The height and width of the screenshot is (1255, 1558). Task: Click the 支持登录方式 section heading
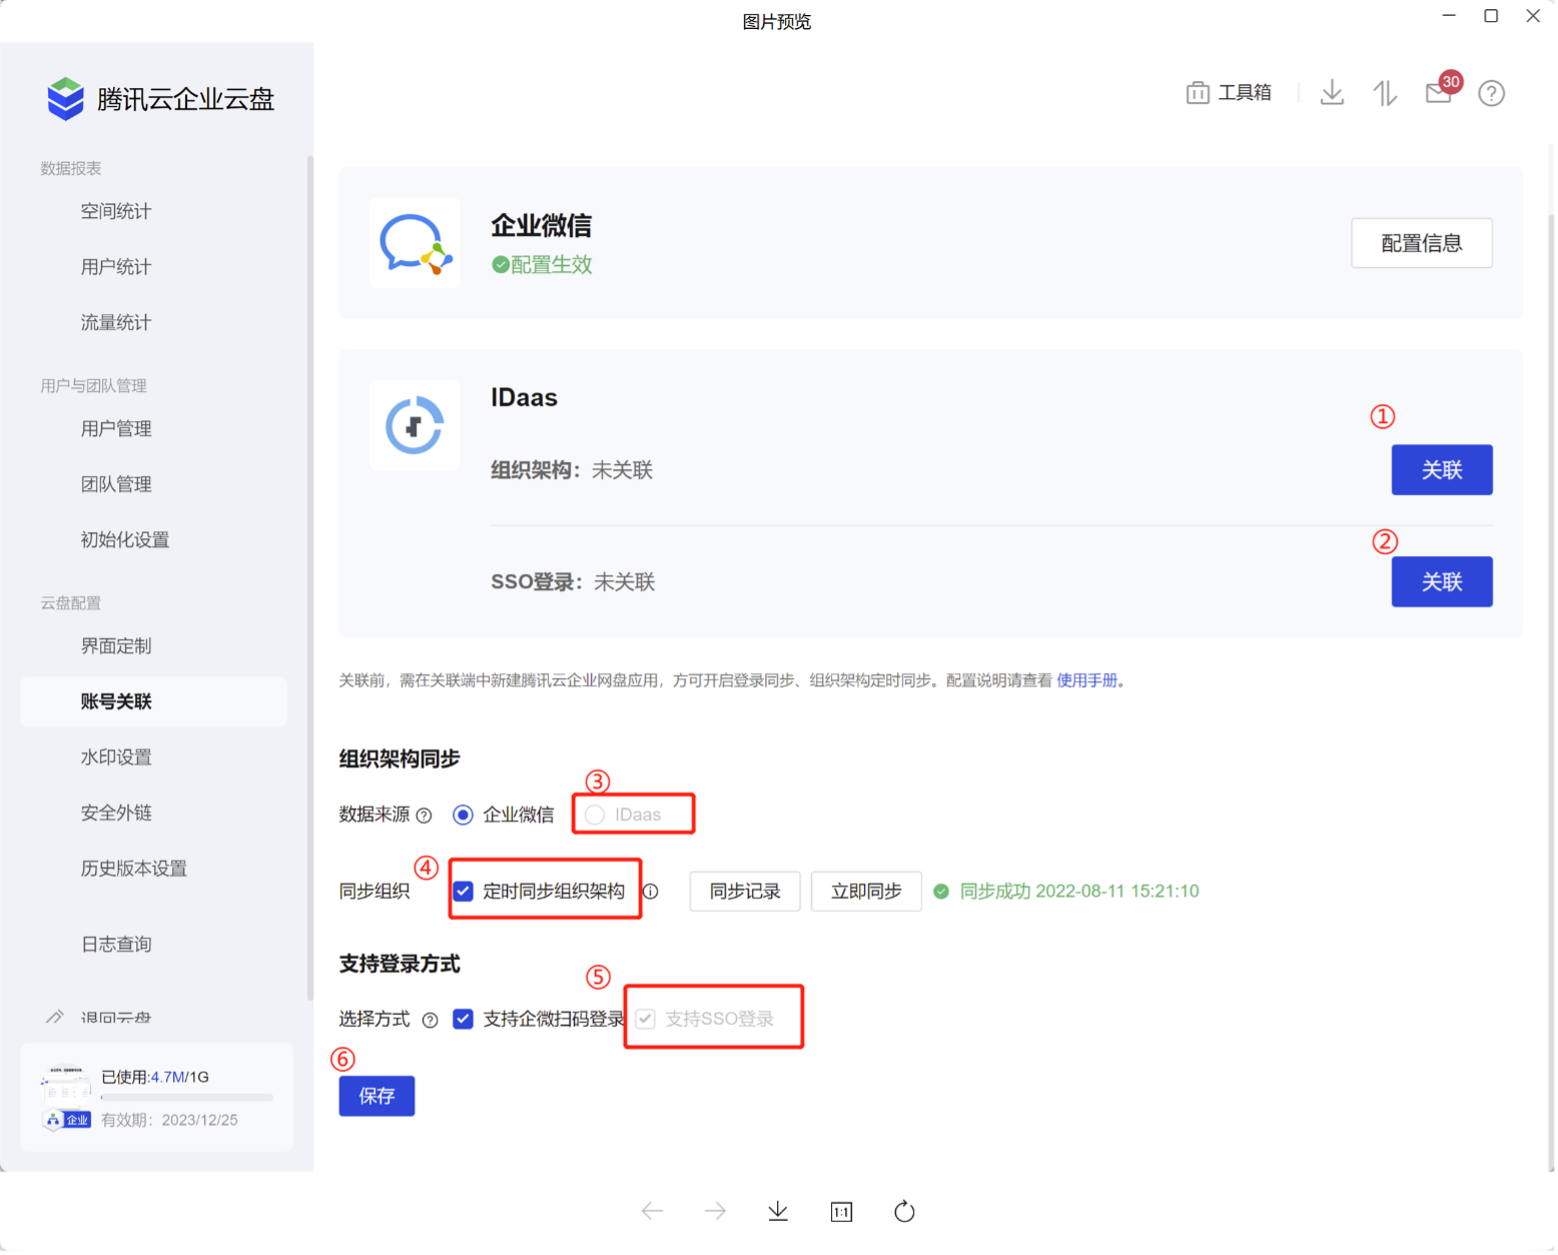[399, 965]
